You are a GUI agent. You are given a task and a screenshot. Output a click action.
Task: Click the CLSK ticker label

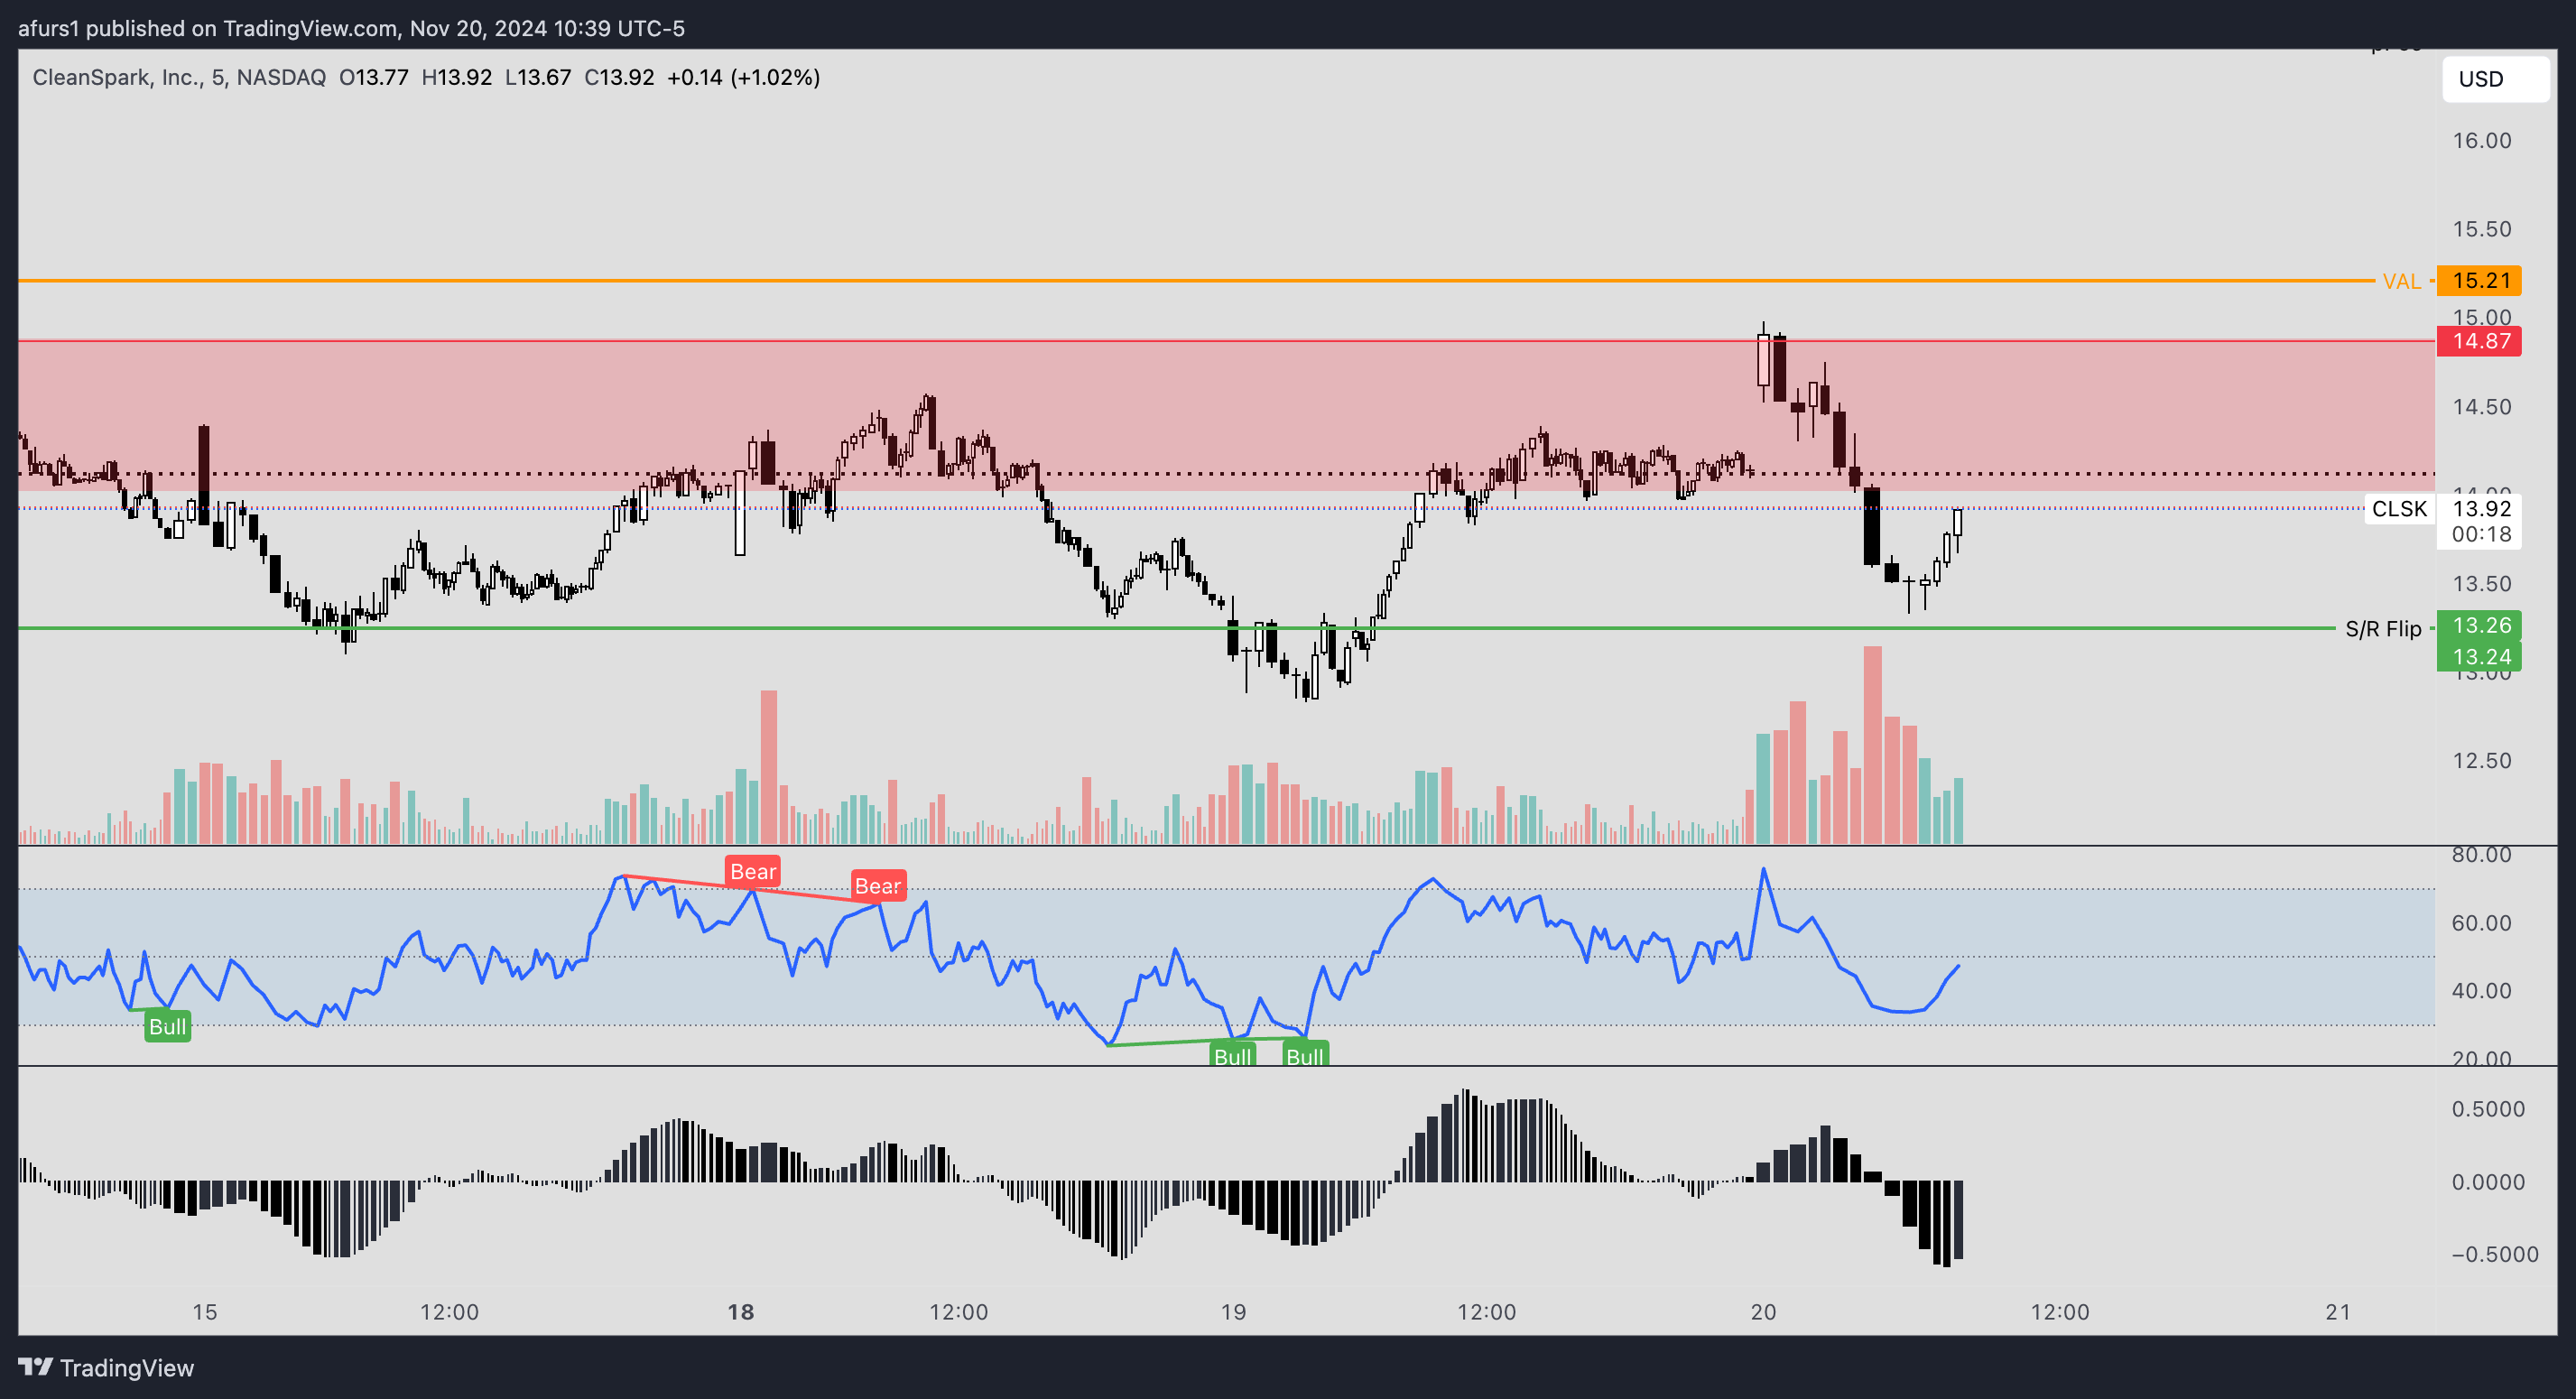coord(2399,509)
